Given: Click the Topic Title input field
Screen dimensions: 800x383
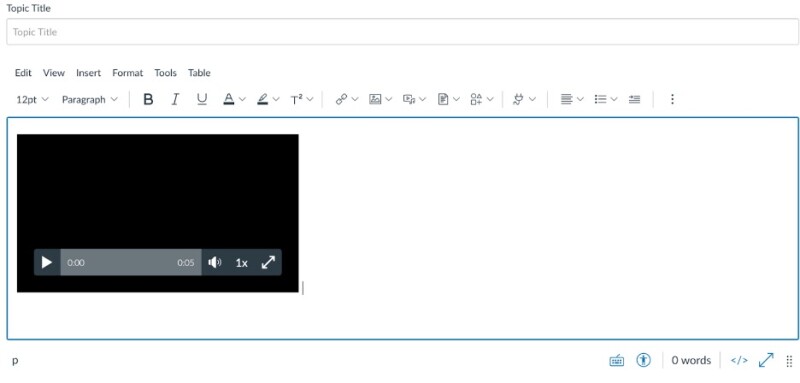Looking at the screenshot, I should tap(403, 32).
